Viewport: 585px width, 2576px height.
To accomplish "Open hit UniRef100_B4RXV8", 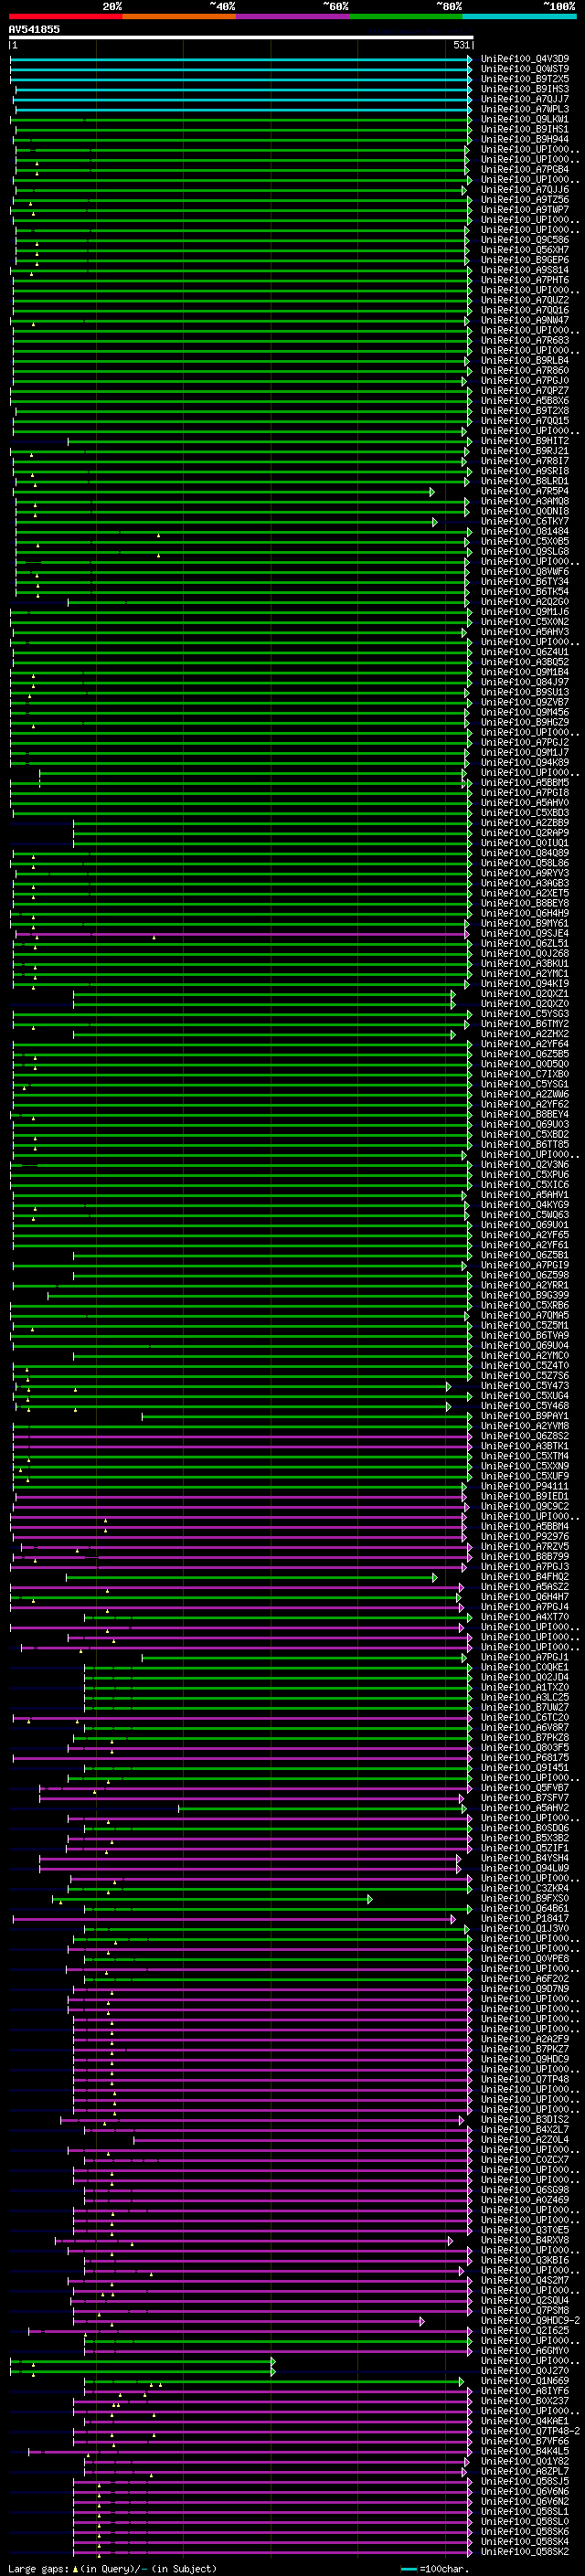I will 524,2240.
